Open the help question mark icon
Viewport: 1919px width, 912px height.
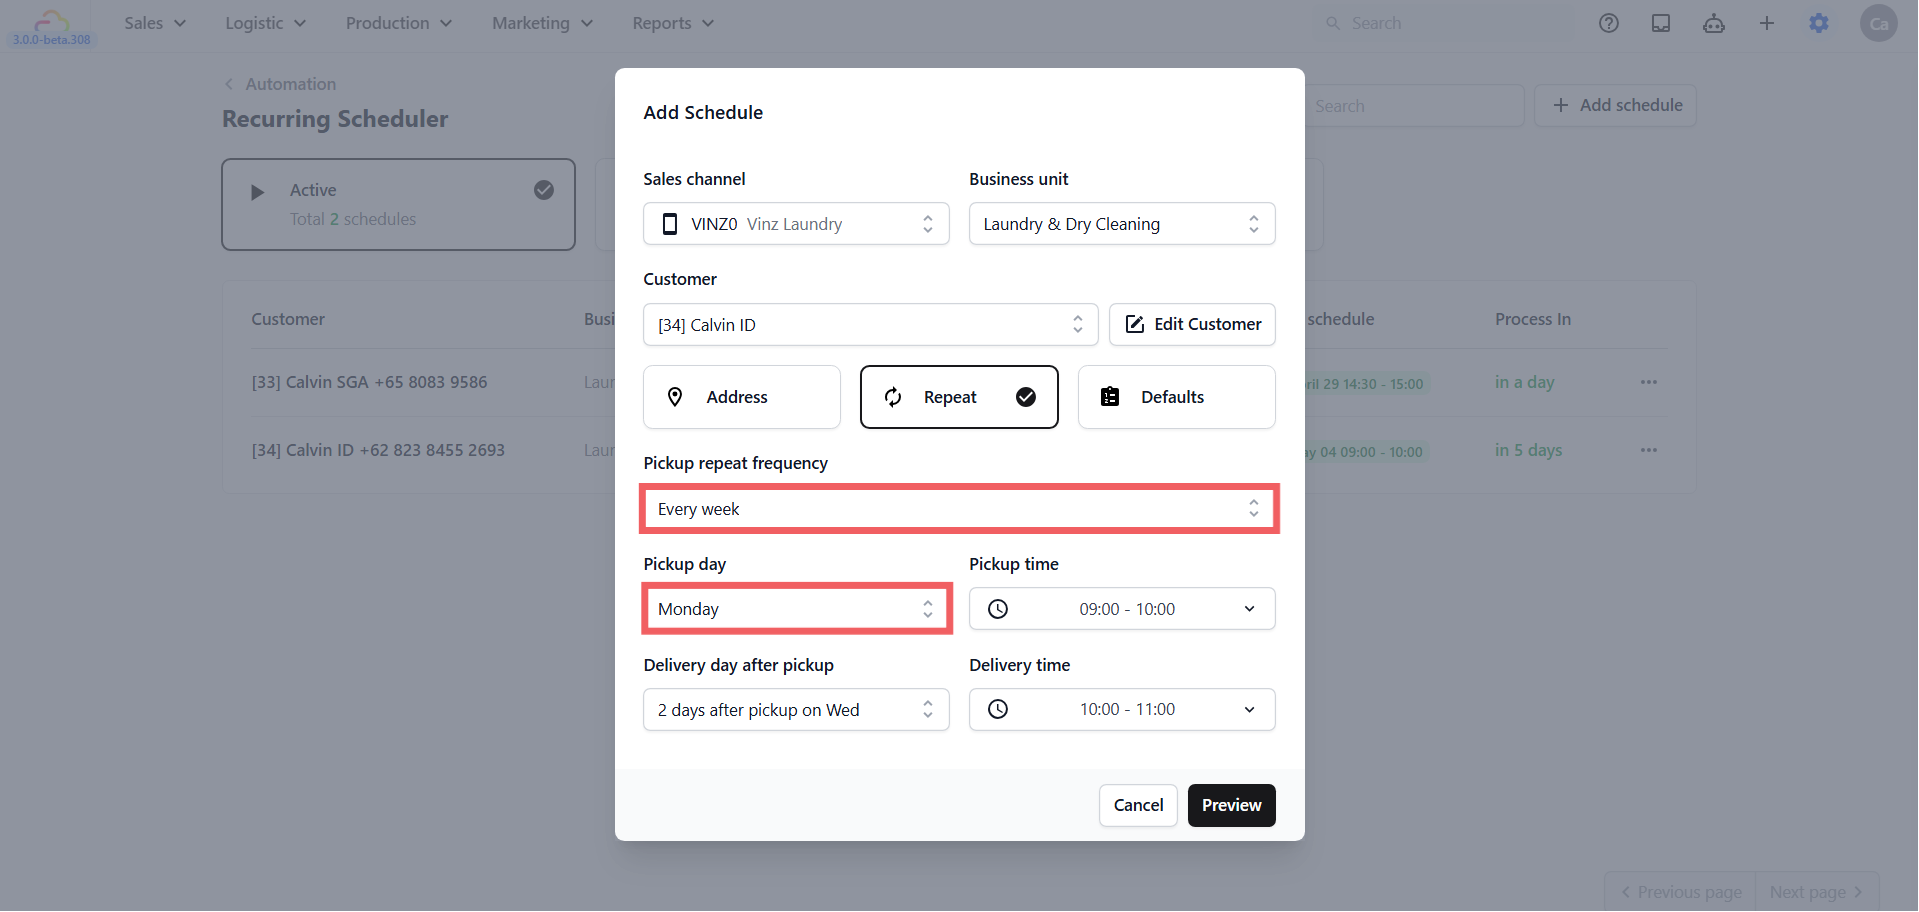tap(1609, 23)
